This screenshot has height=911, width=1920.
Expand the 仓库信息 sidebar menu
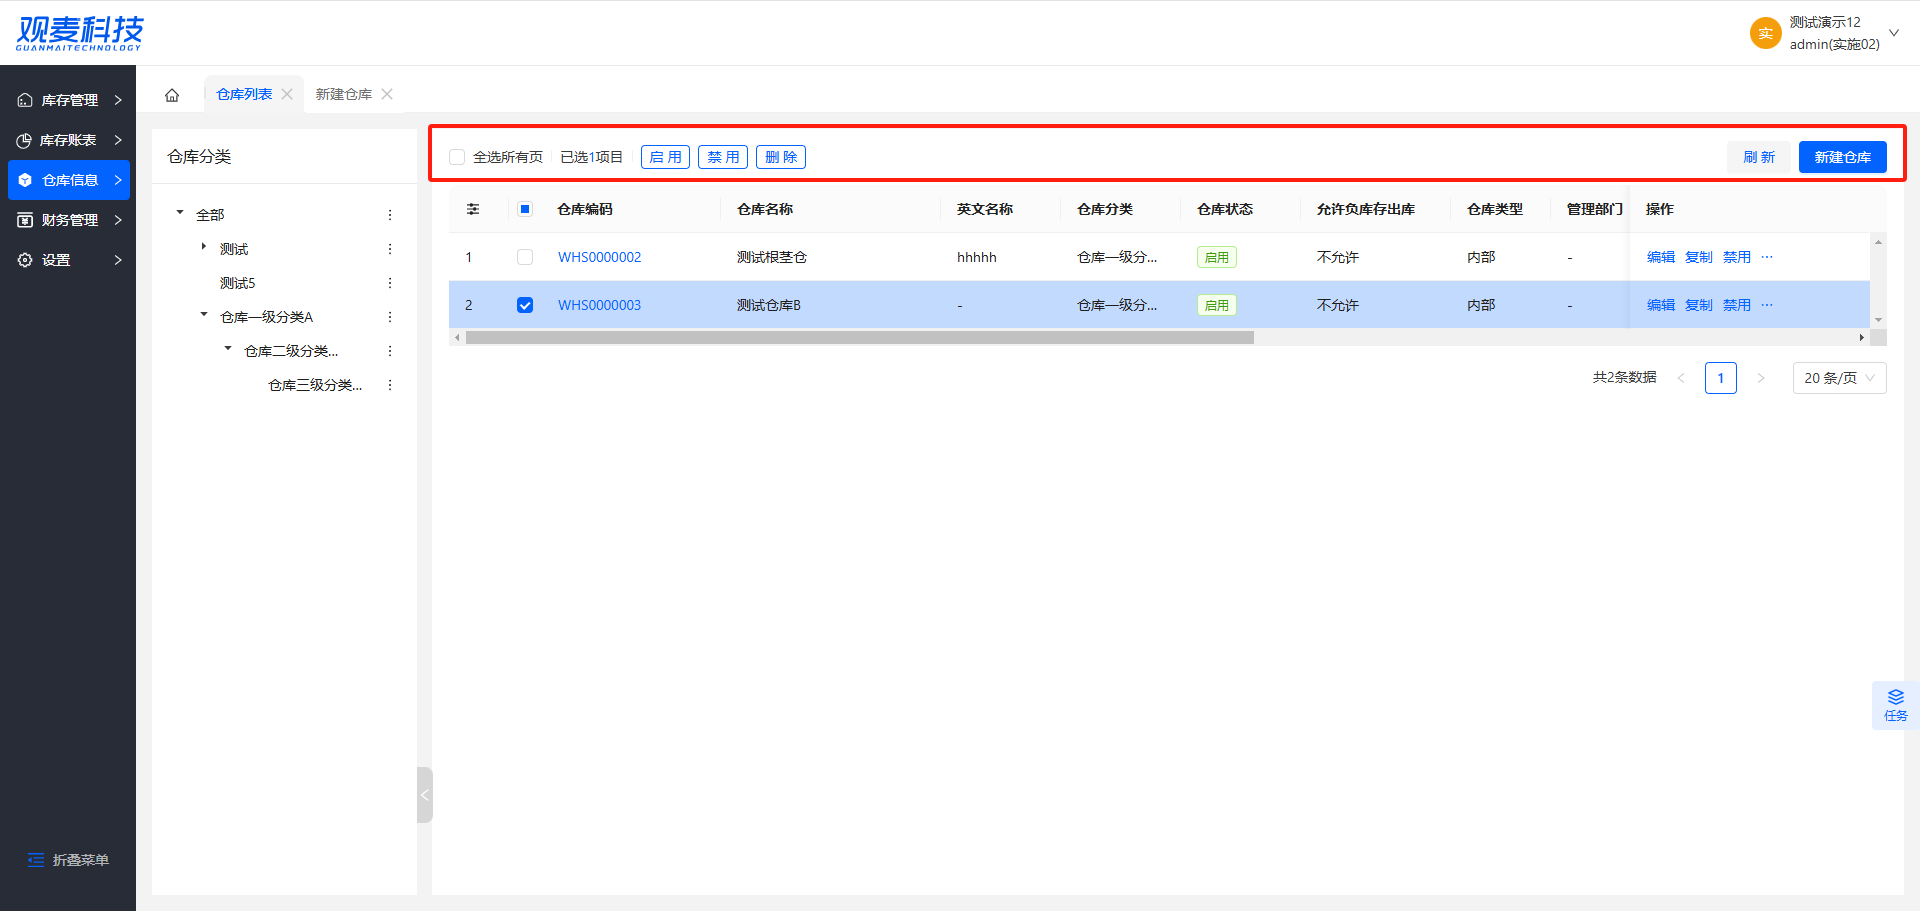point(69,180)
